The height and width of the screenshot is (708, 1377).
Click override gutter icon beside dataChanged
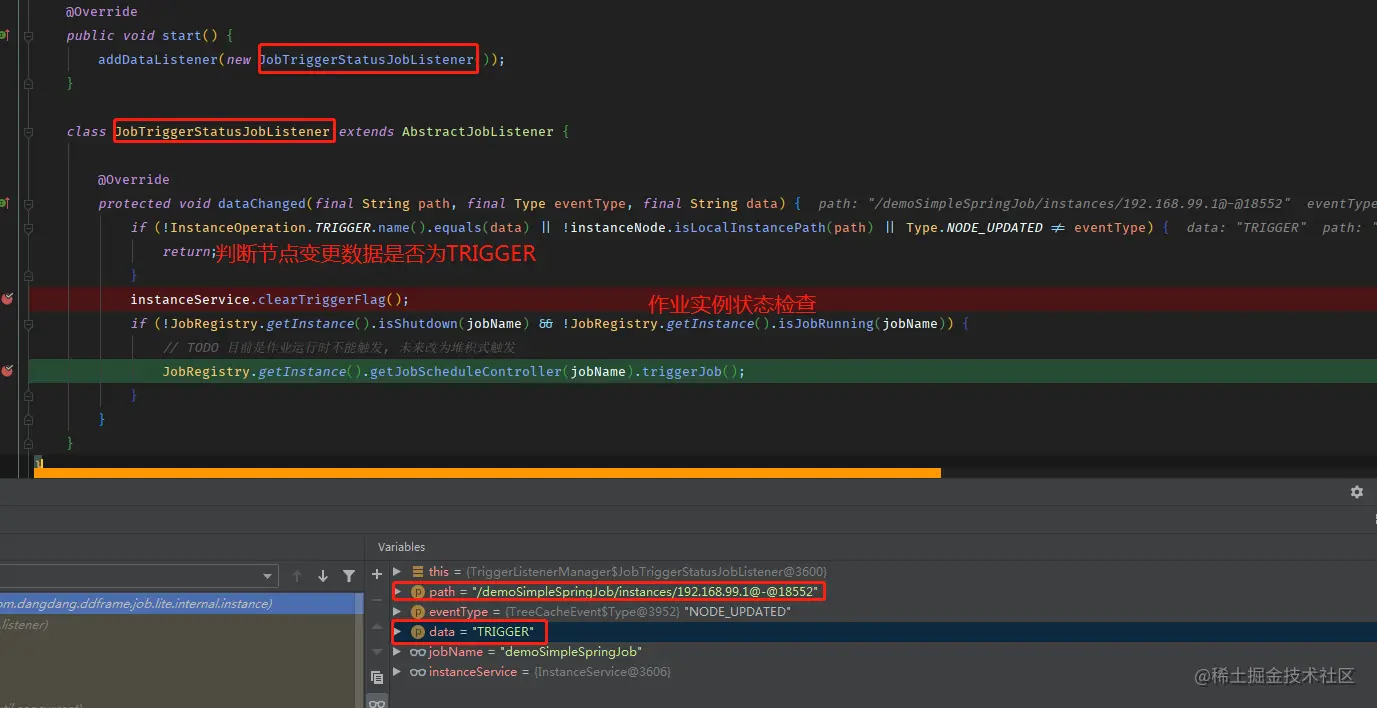point(4,203)
